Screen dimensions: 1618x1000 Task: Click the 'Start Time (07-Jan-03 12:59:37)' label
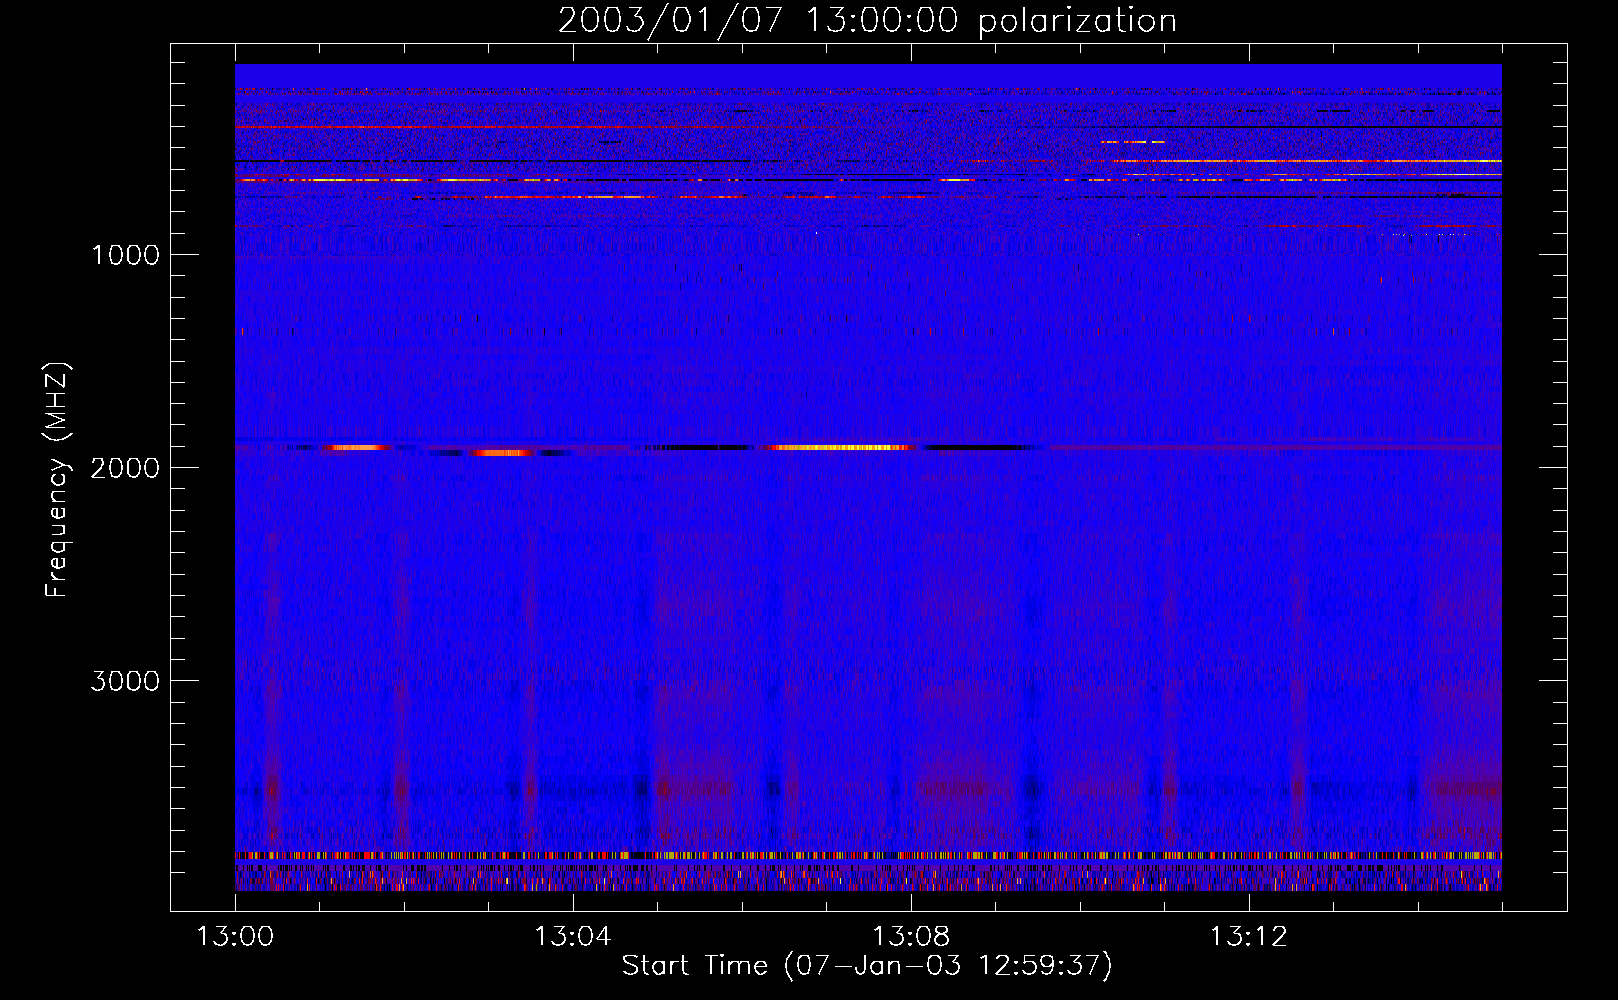(x=867, y=966)
